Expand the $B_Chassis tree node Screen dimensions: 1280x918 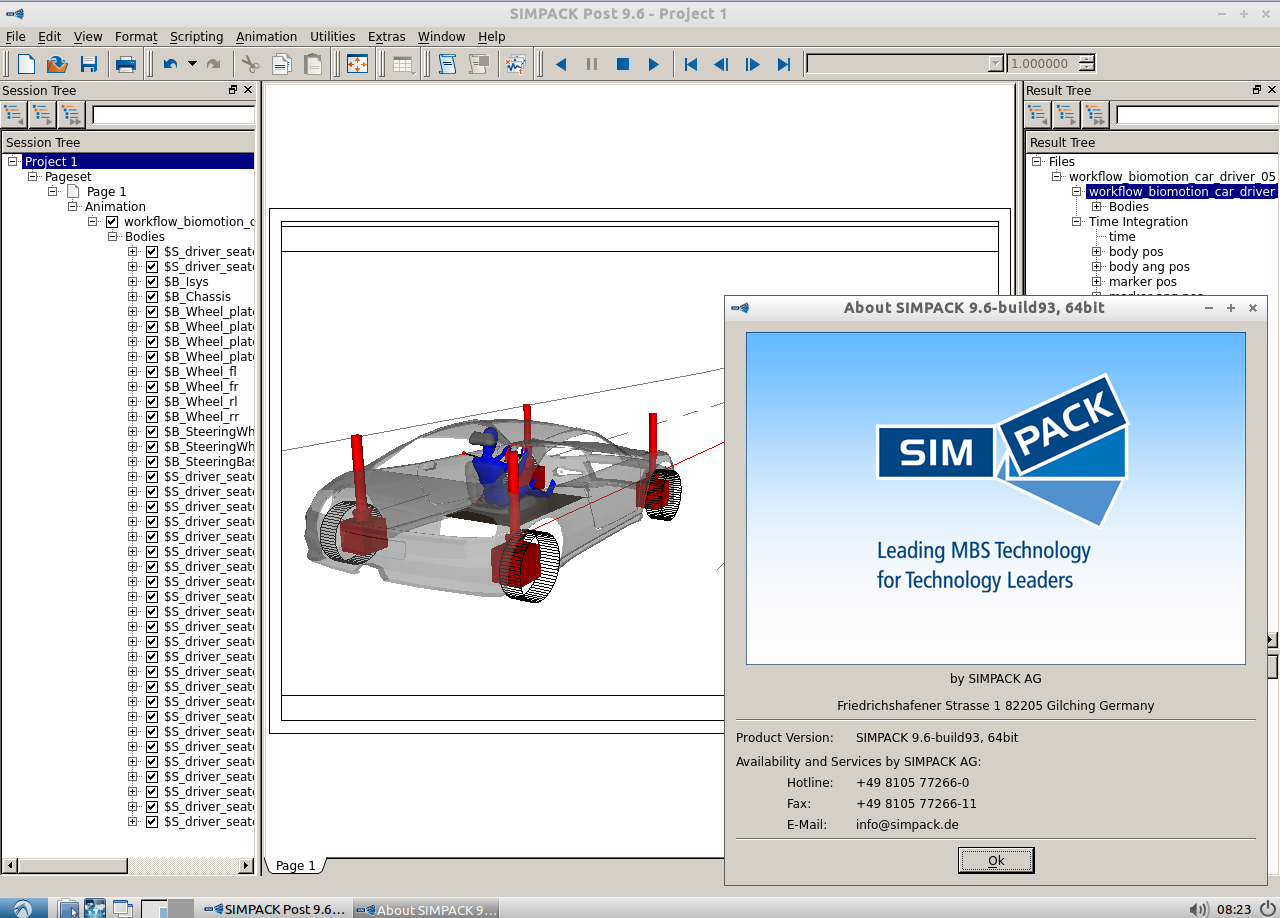pyautogui.click(x=133, y=297)
